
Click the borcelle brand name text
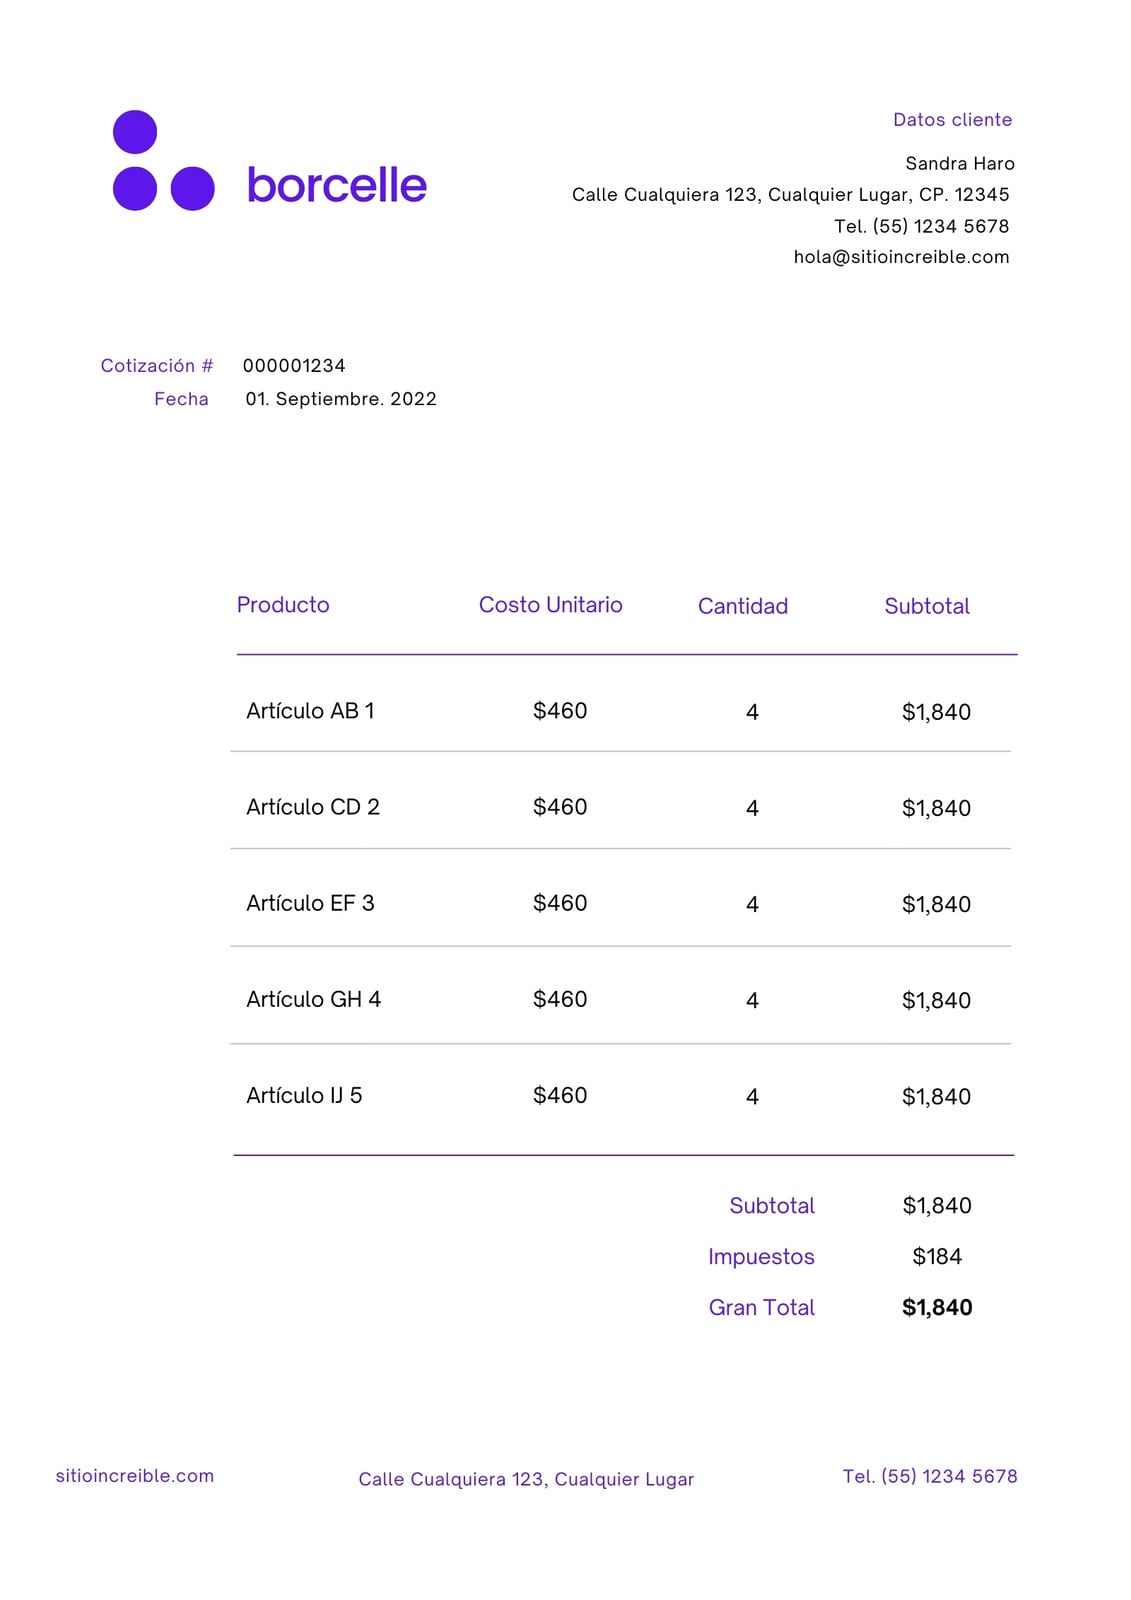click(x=337, y=185)
